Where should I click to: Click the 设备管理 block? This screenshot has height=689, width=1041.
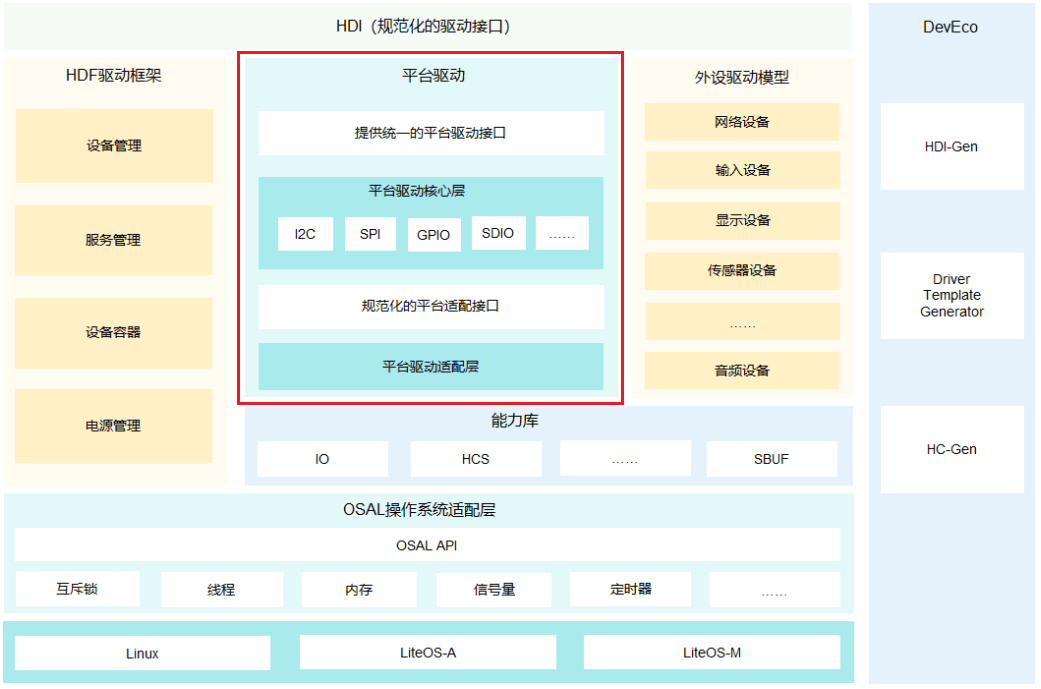click(x=114, y=145)
